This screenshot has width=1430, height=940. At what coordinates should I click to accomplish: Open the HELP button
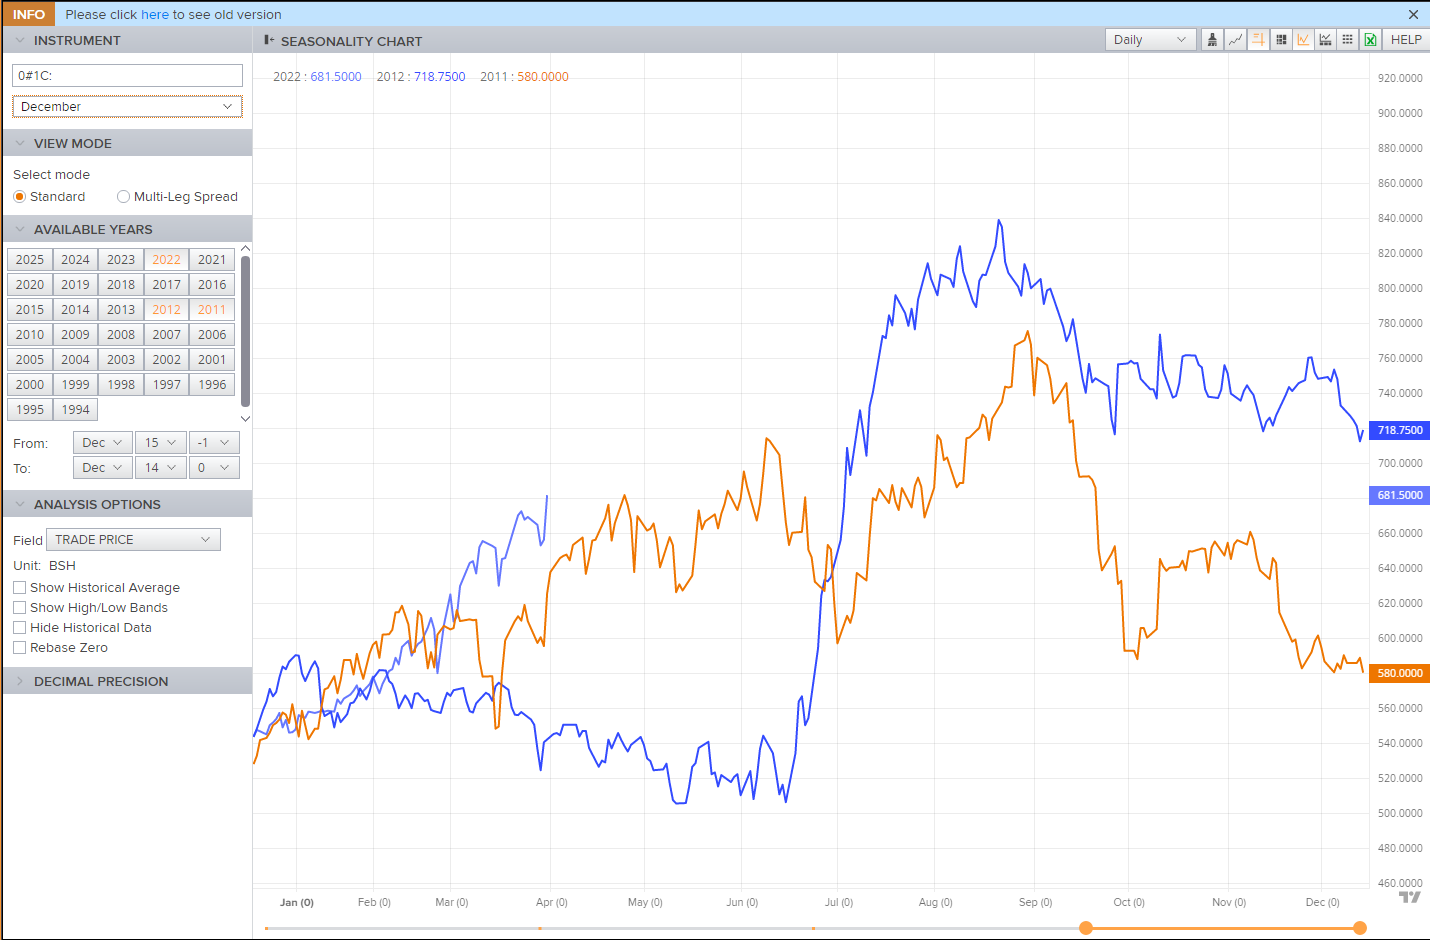pos(1406,40)
